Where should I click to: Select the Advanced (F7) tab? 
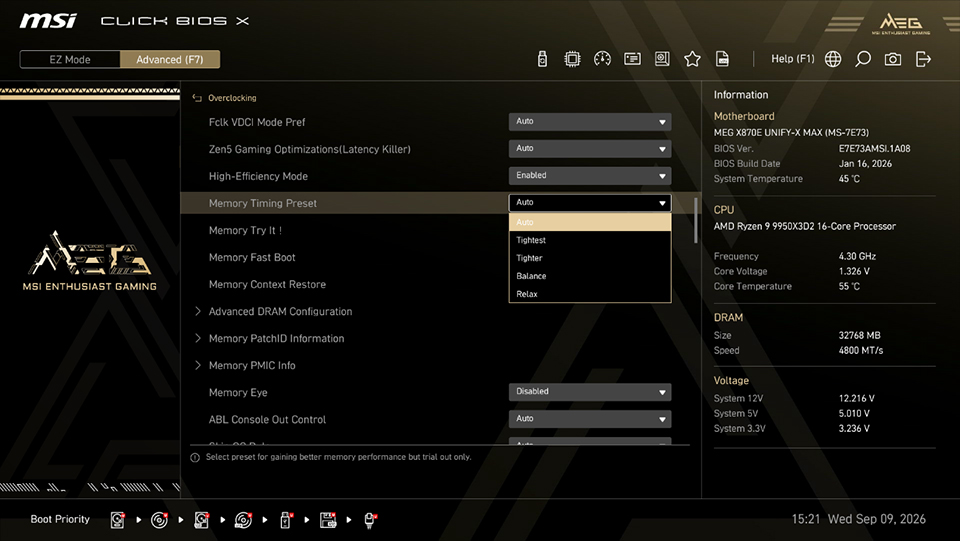[170, 59]
